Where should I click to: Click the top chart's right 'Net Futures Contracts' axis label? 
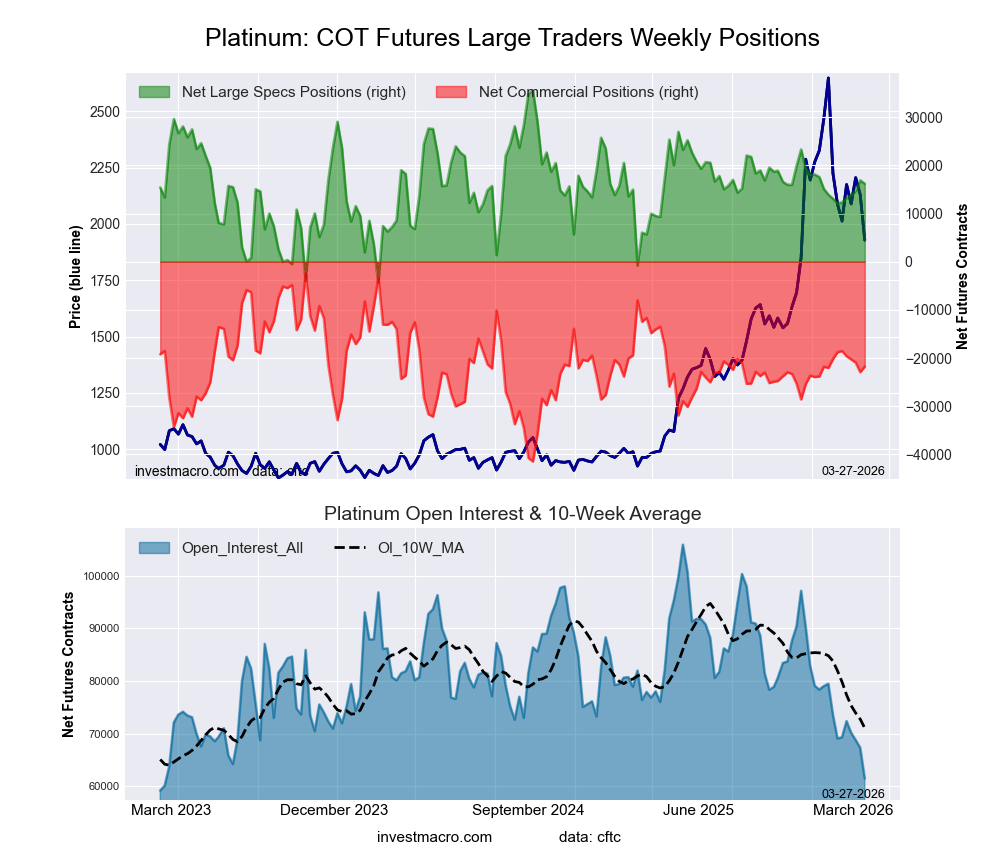(962, 276)
